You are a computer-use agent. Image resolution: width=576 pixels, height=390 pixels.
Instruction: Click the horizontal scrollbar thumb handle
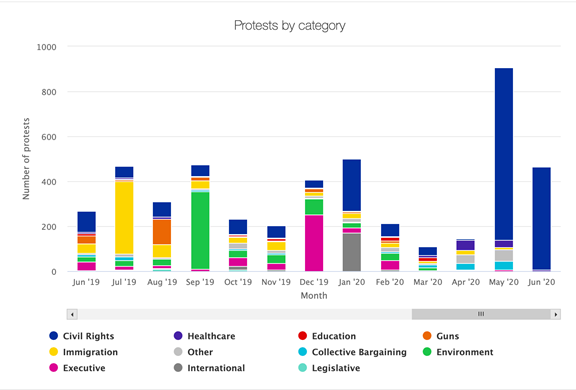(481, 314)
